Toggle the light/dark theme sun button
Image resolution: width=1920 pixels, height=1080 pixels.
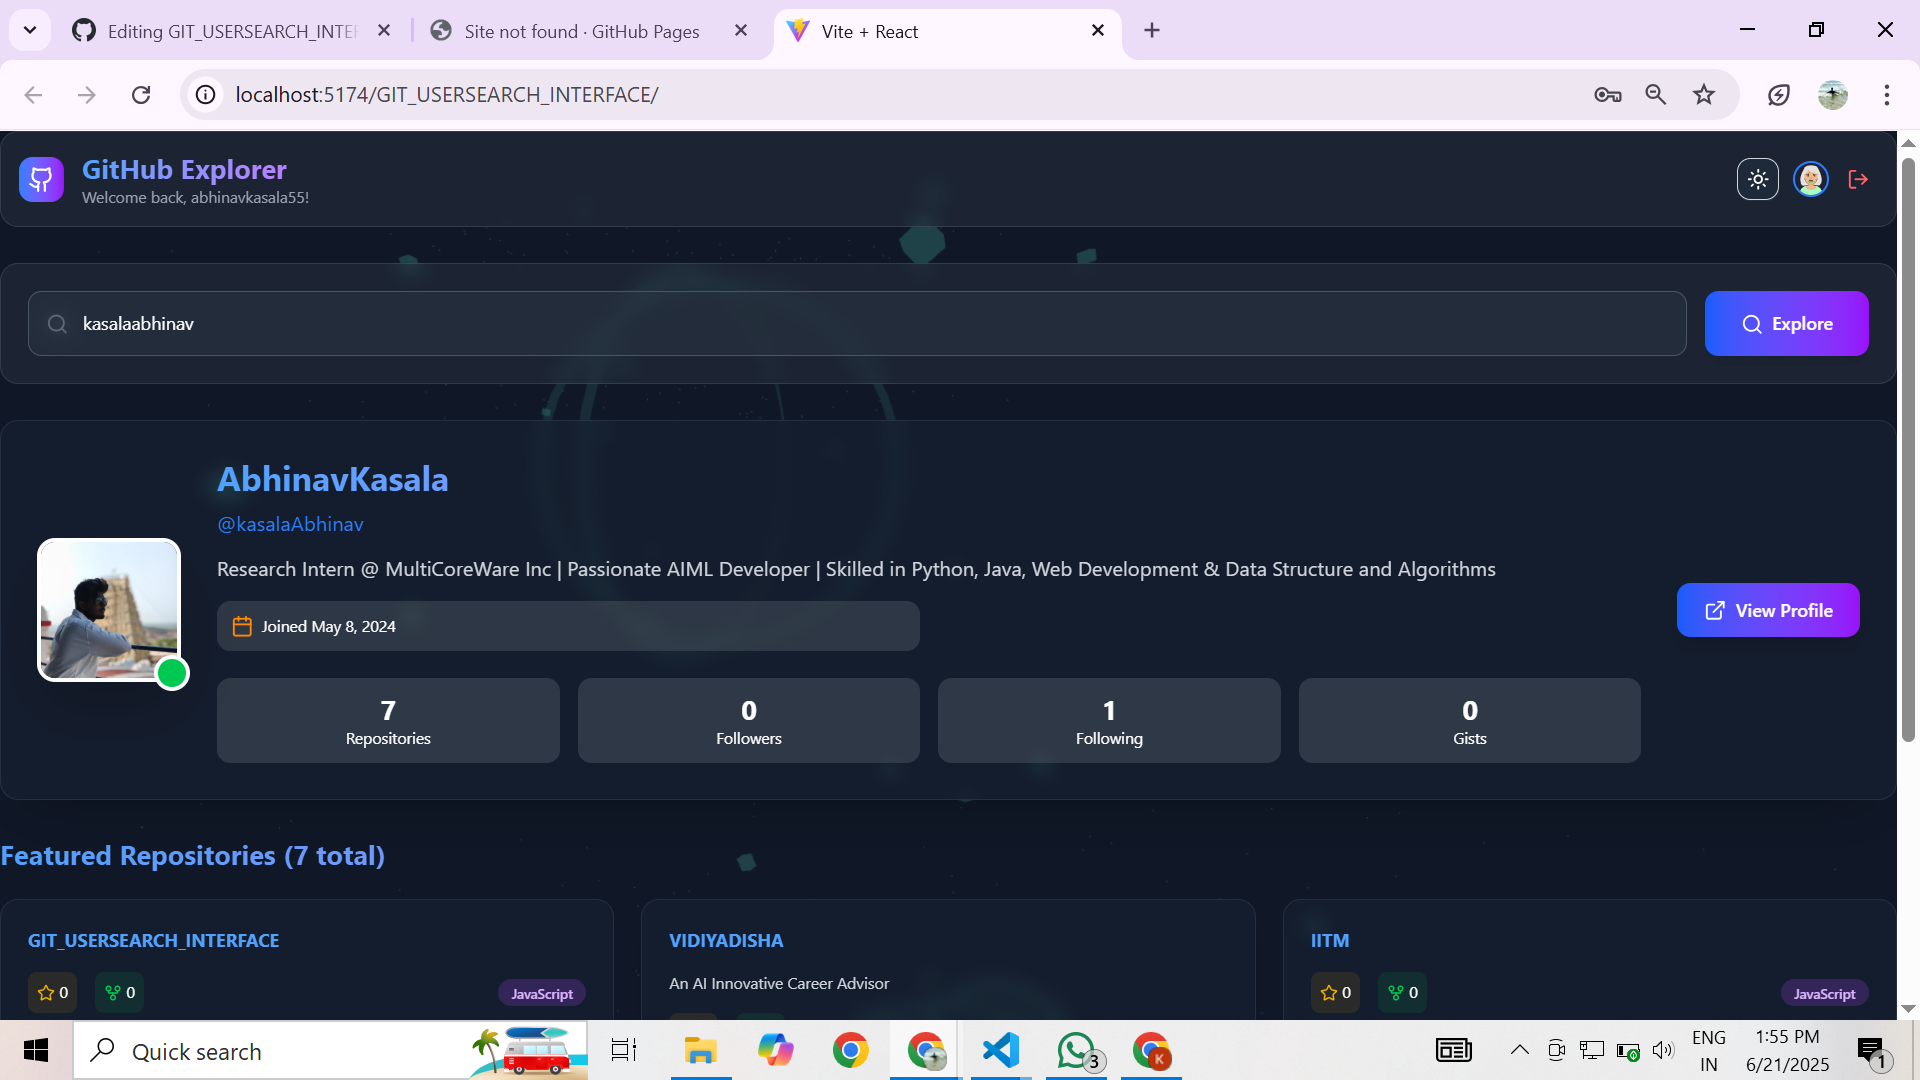click(1758, 180)
